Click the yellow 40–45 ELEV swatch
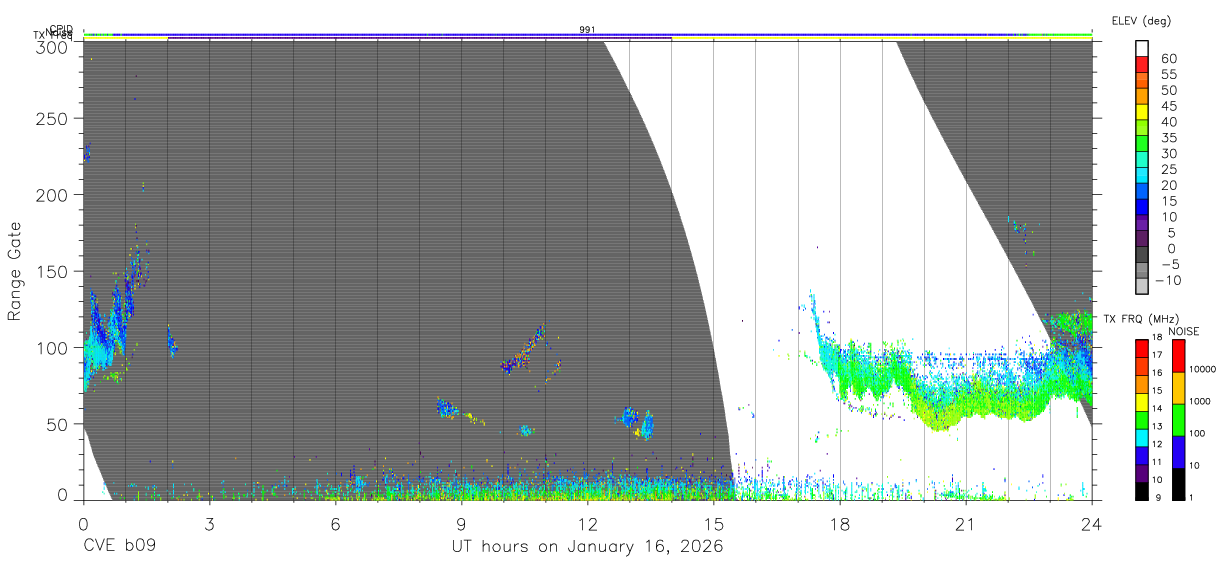The height and width of the screenshot is (567, 1228). point(1142,114)
